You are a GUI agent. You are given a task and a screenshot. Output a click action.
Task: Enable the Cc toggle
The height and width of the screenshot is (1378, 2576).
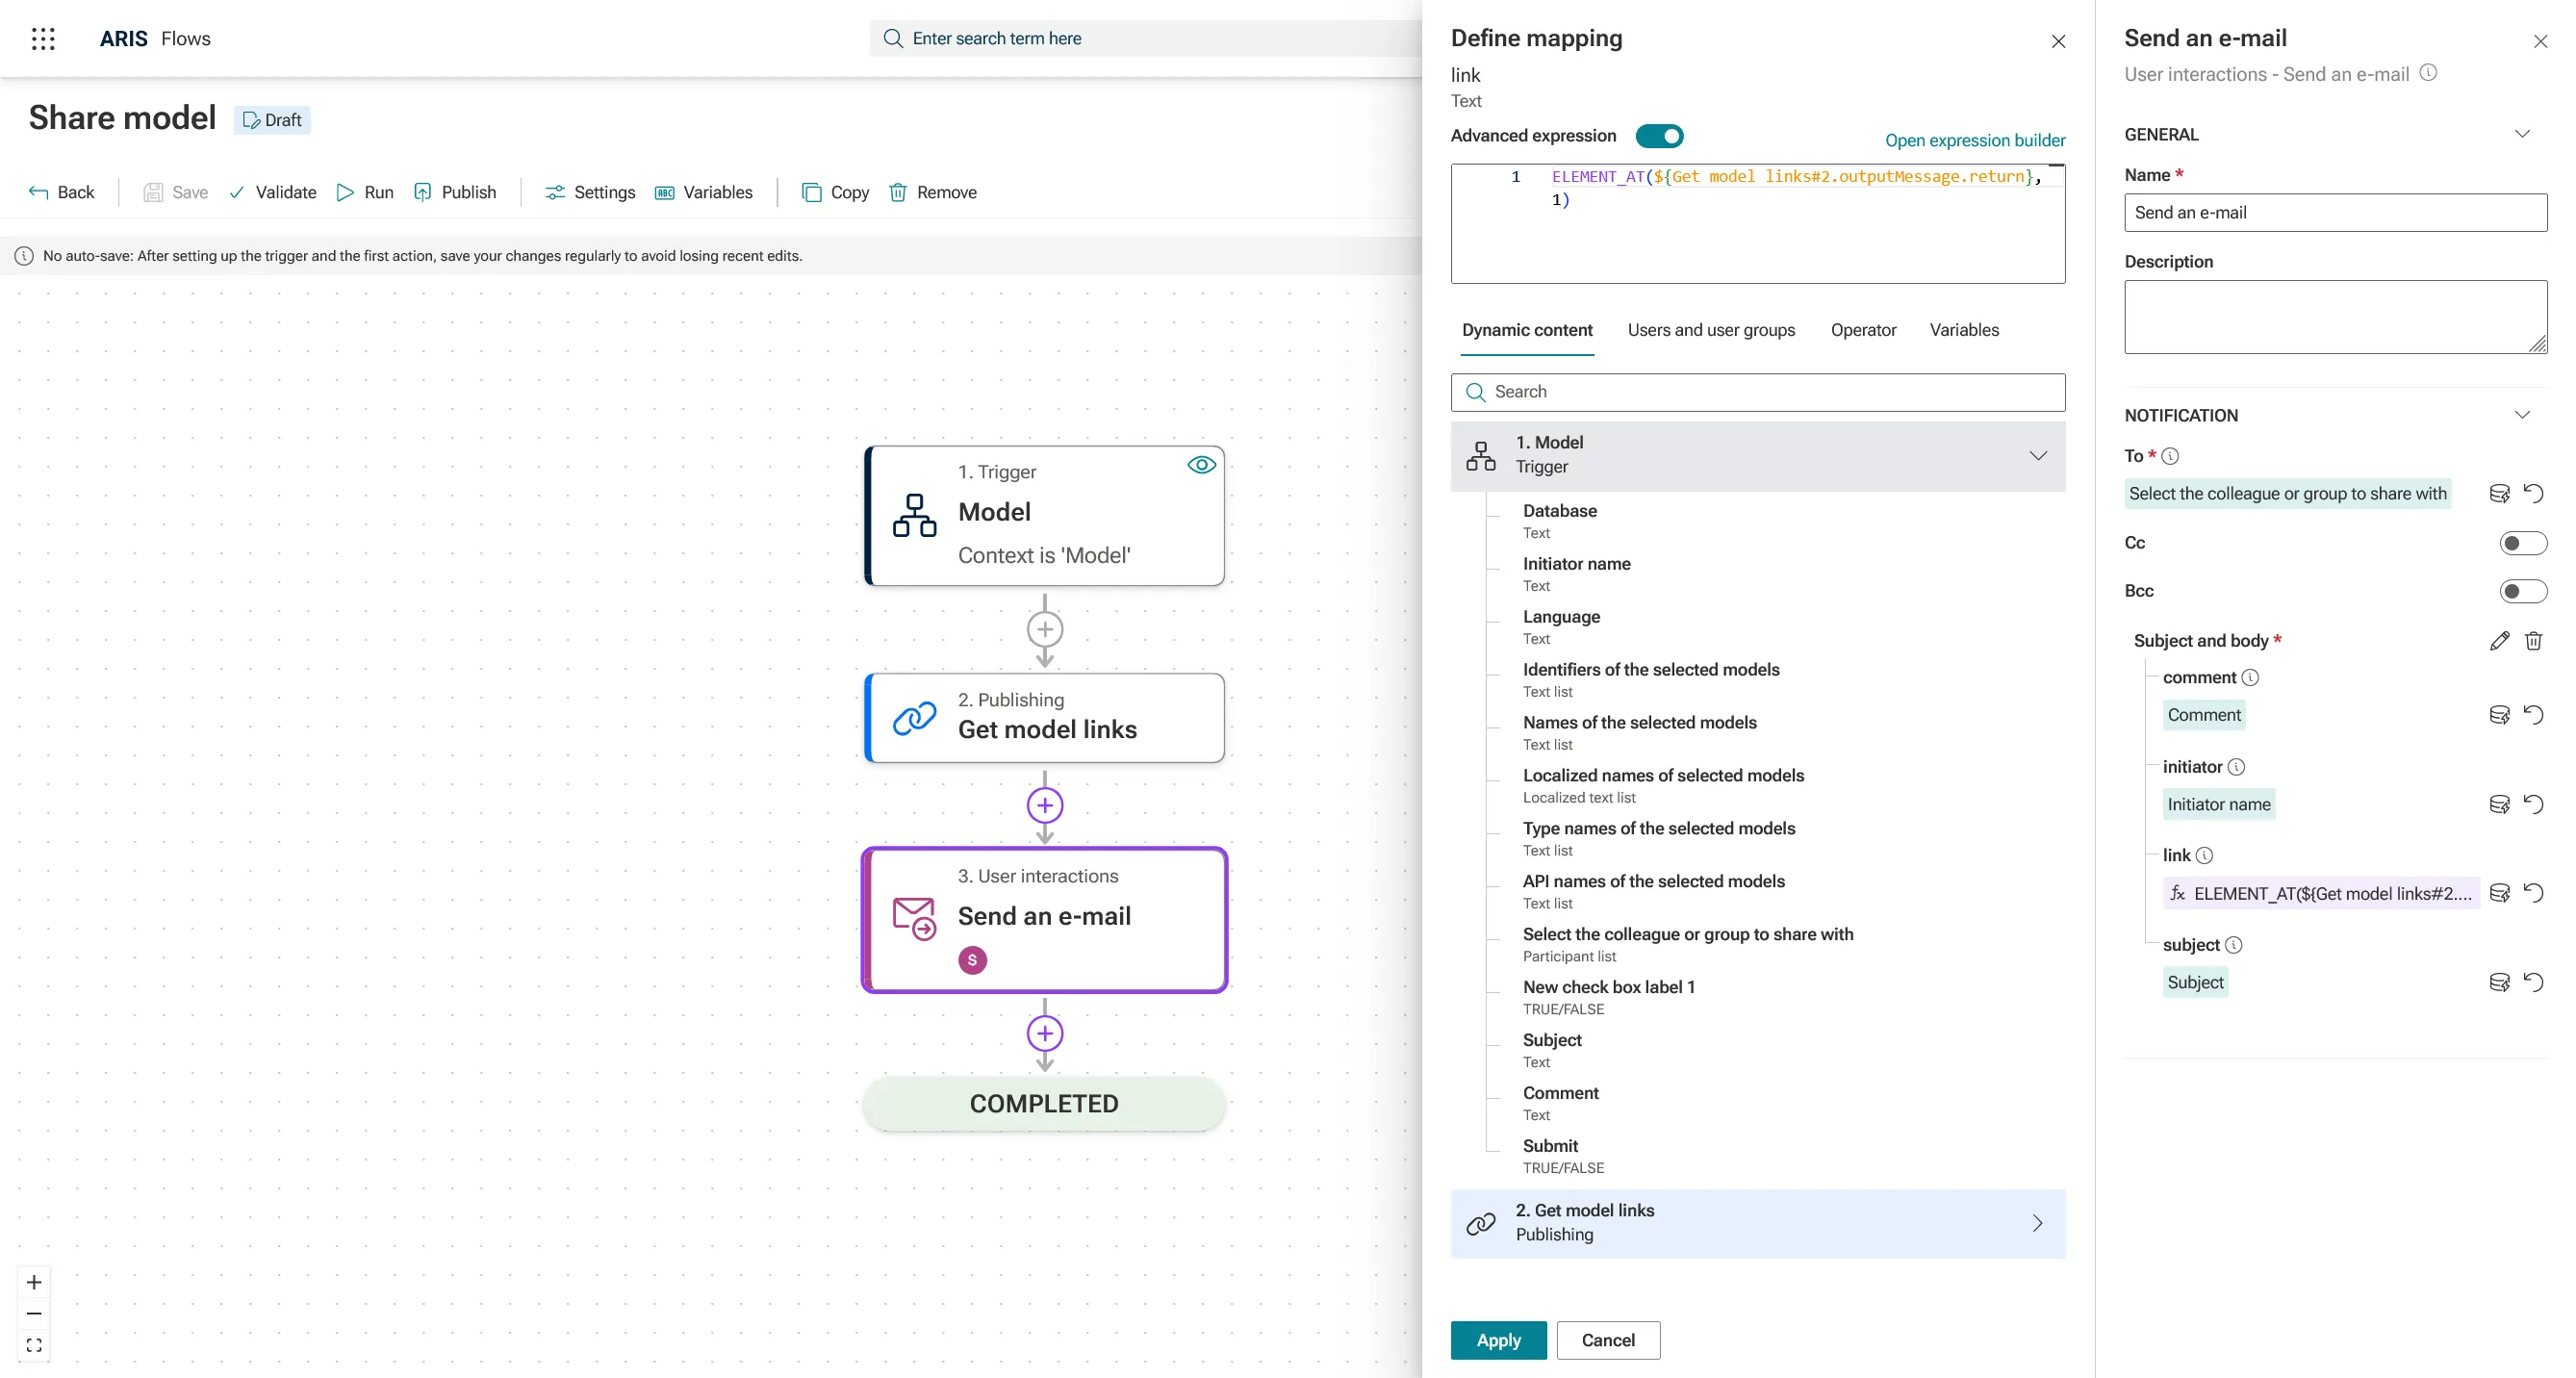(x=2522, y=543)
